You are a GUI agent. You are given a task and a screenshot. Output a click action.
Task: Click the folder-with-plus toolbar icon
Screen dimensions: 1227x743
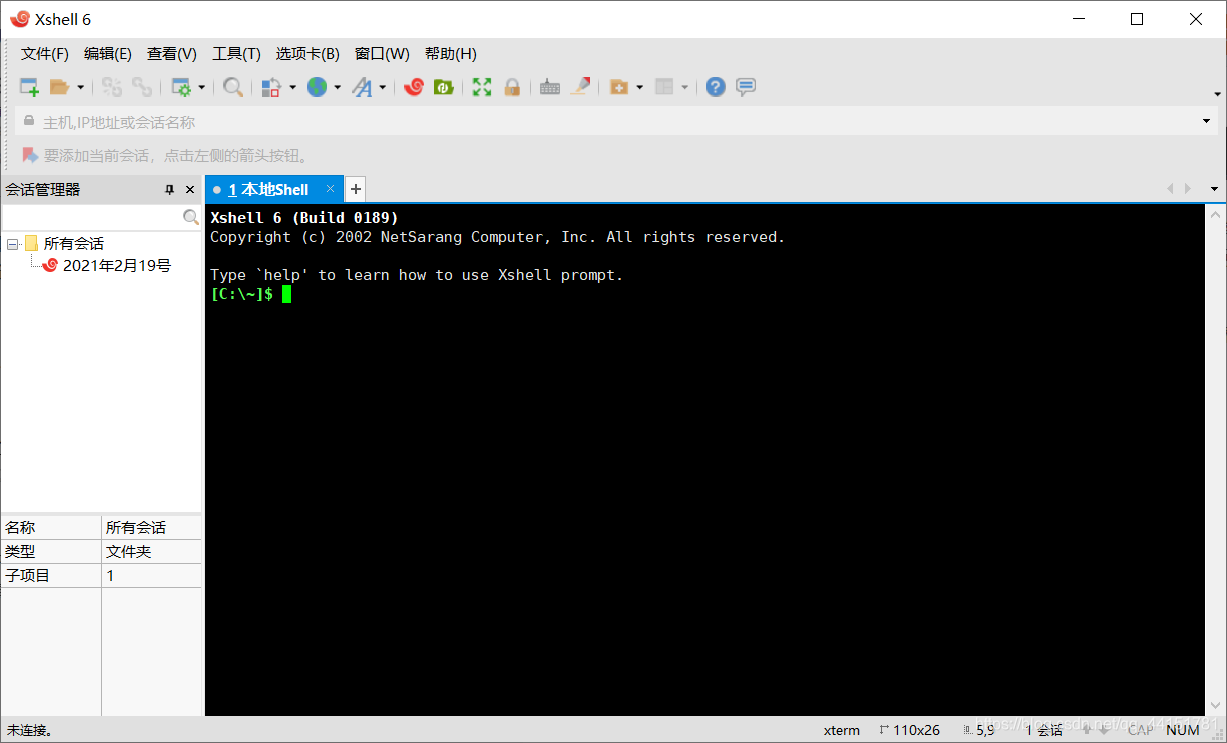pos(619,87)
